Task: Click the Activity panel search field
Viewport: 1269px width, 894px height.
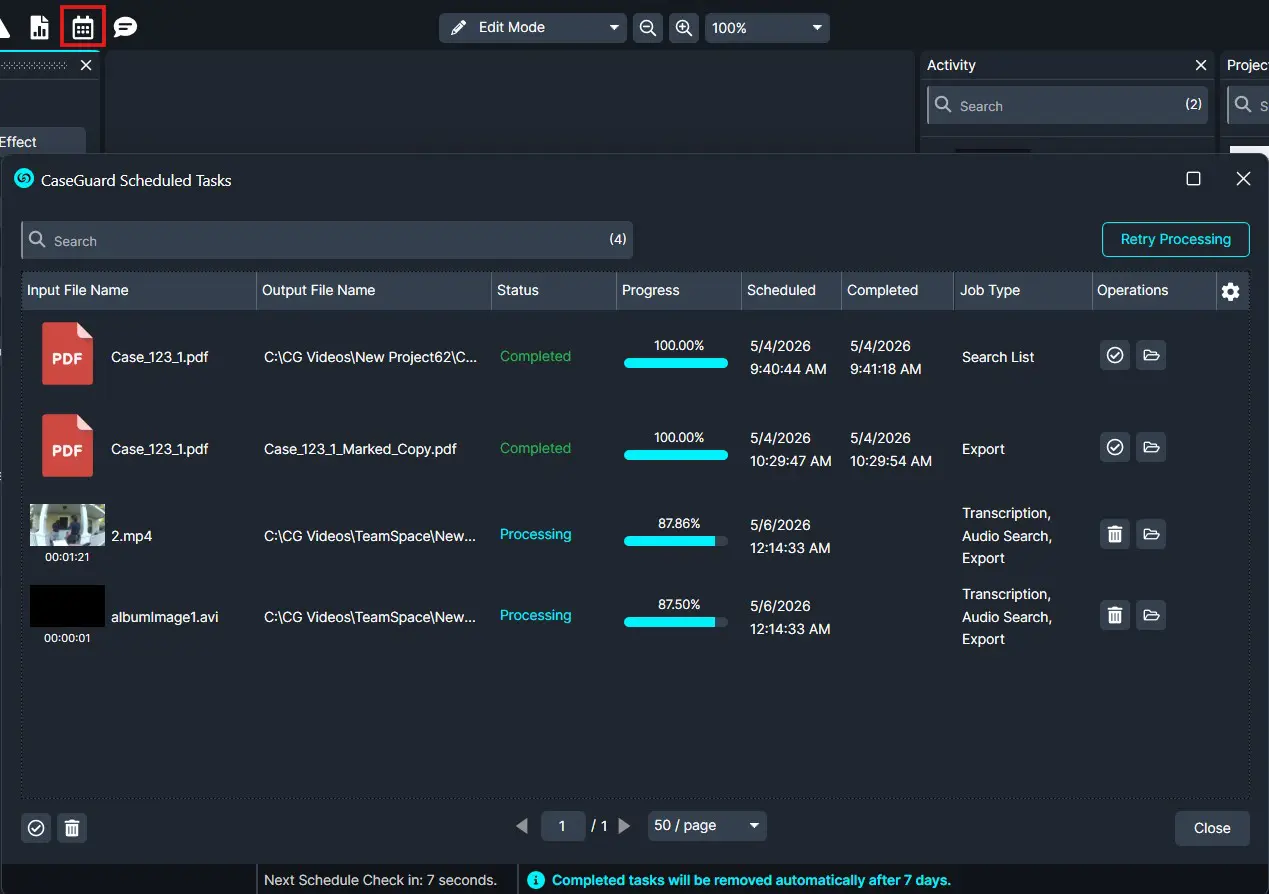Action: (1068, 105)
